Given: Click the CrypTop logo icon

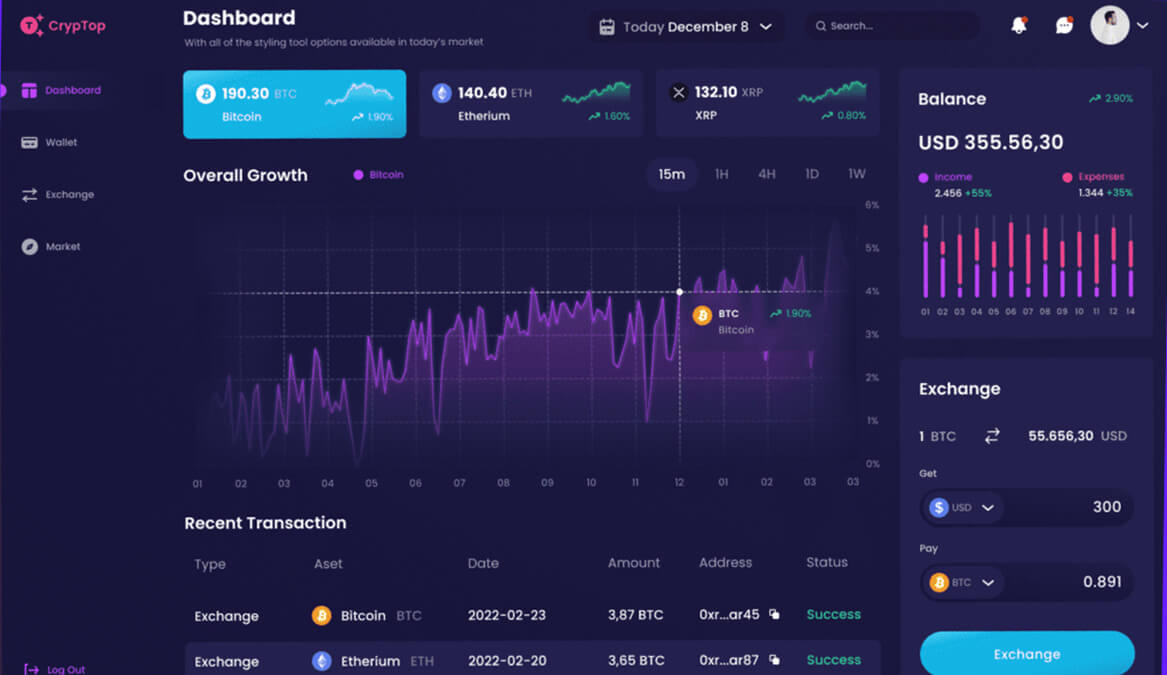Looking at the screenshot, I should pyautogui.click(x=31, y=26).
